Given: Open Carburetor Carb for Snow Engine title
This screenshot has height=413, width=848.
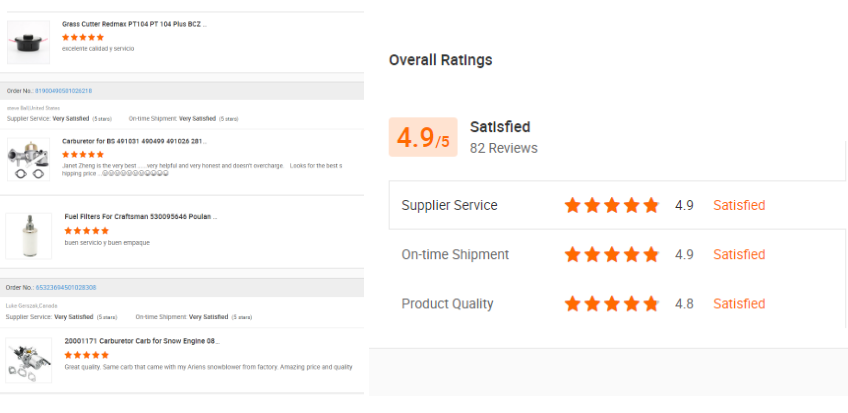Looking at the screenshot, I should point(141,341).
